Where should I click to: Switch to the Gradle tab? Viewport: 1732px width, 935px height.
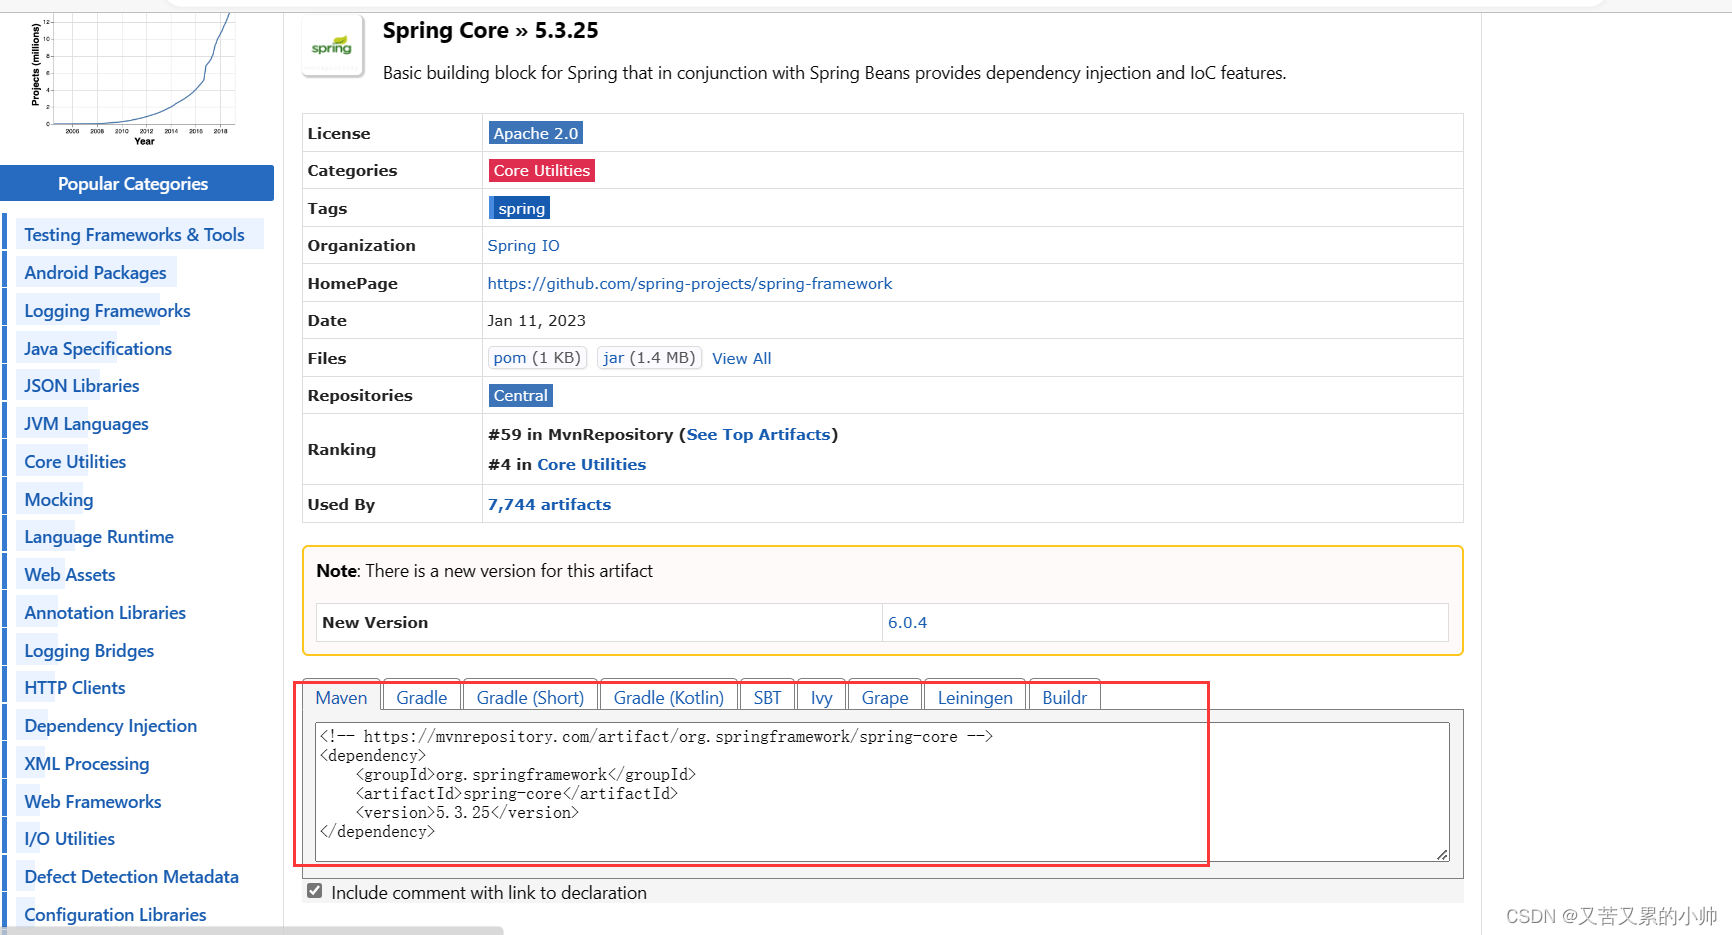point(422,697)
